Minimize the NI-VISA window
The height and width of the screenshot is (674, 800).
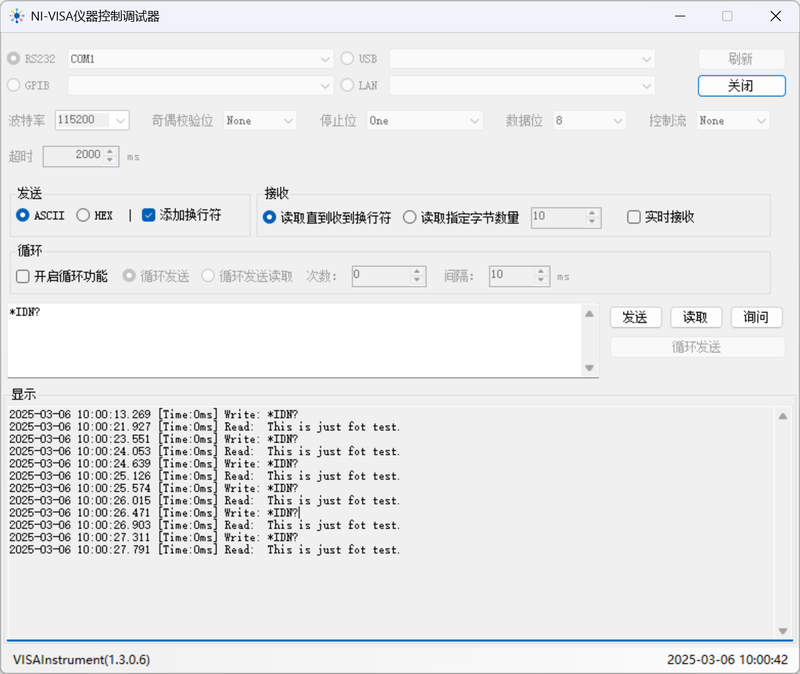click(x=680, y=16)
